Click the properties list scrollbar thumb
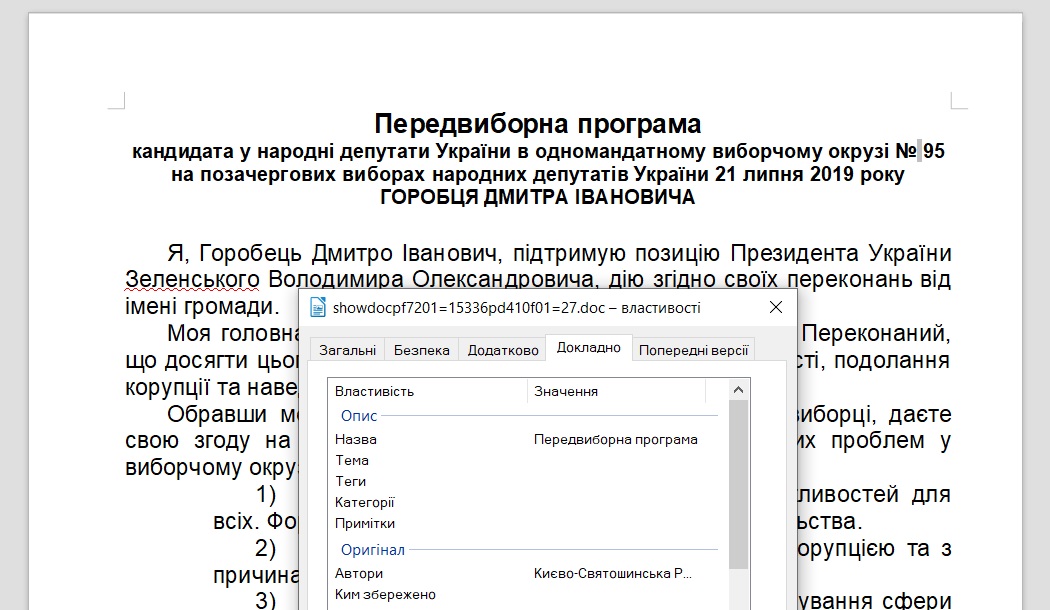1050x610 pixels. [739, 485]
